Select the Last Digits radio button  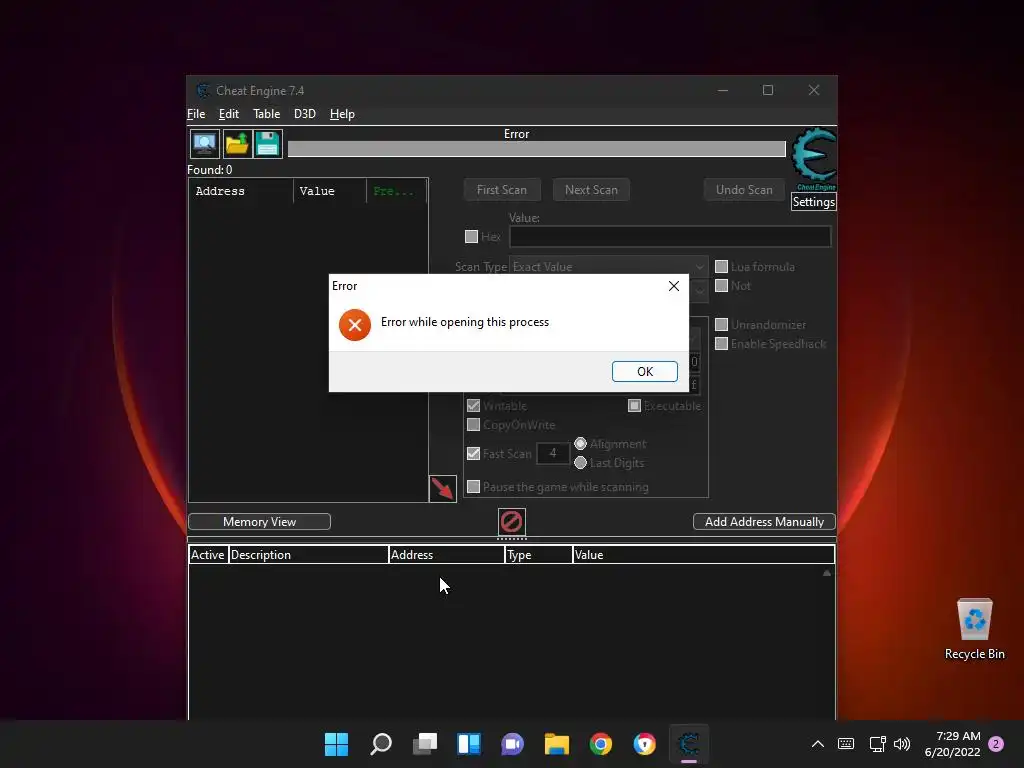coord(581,462)
